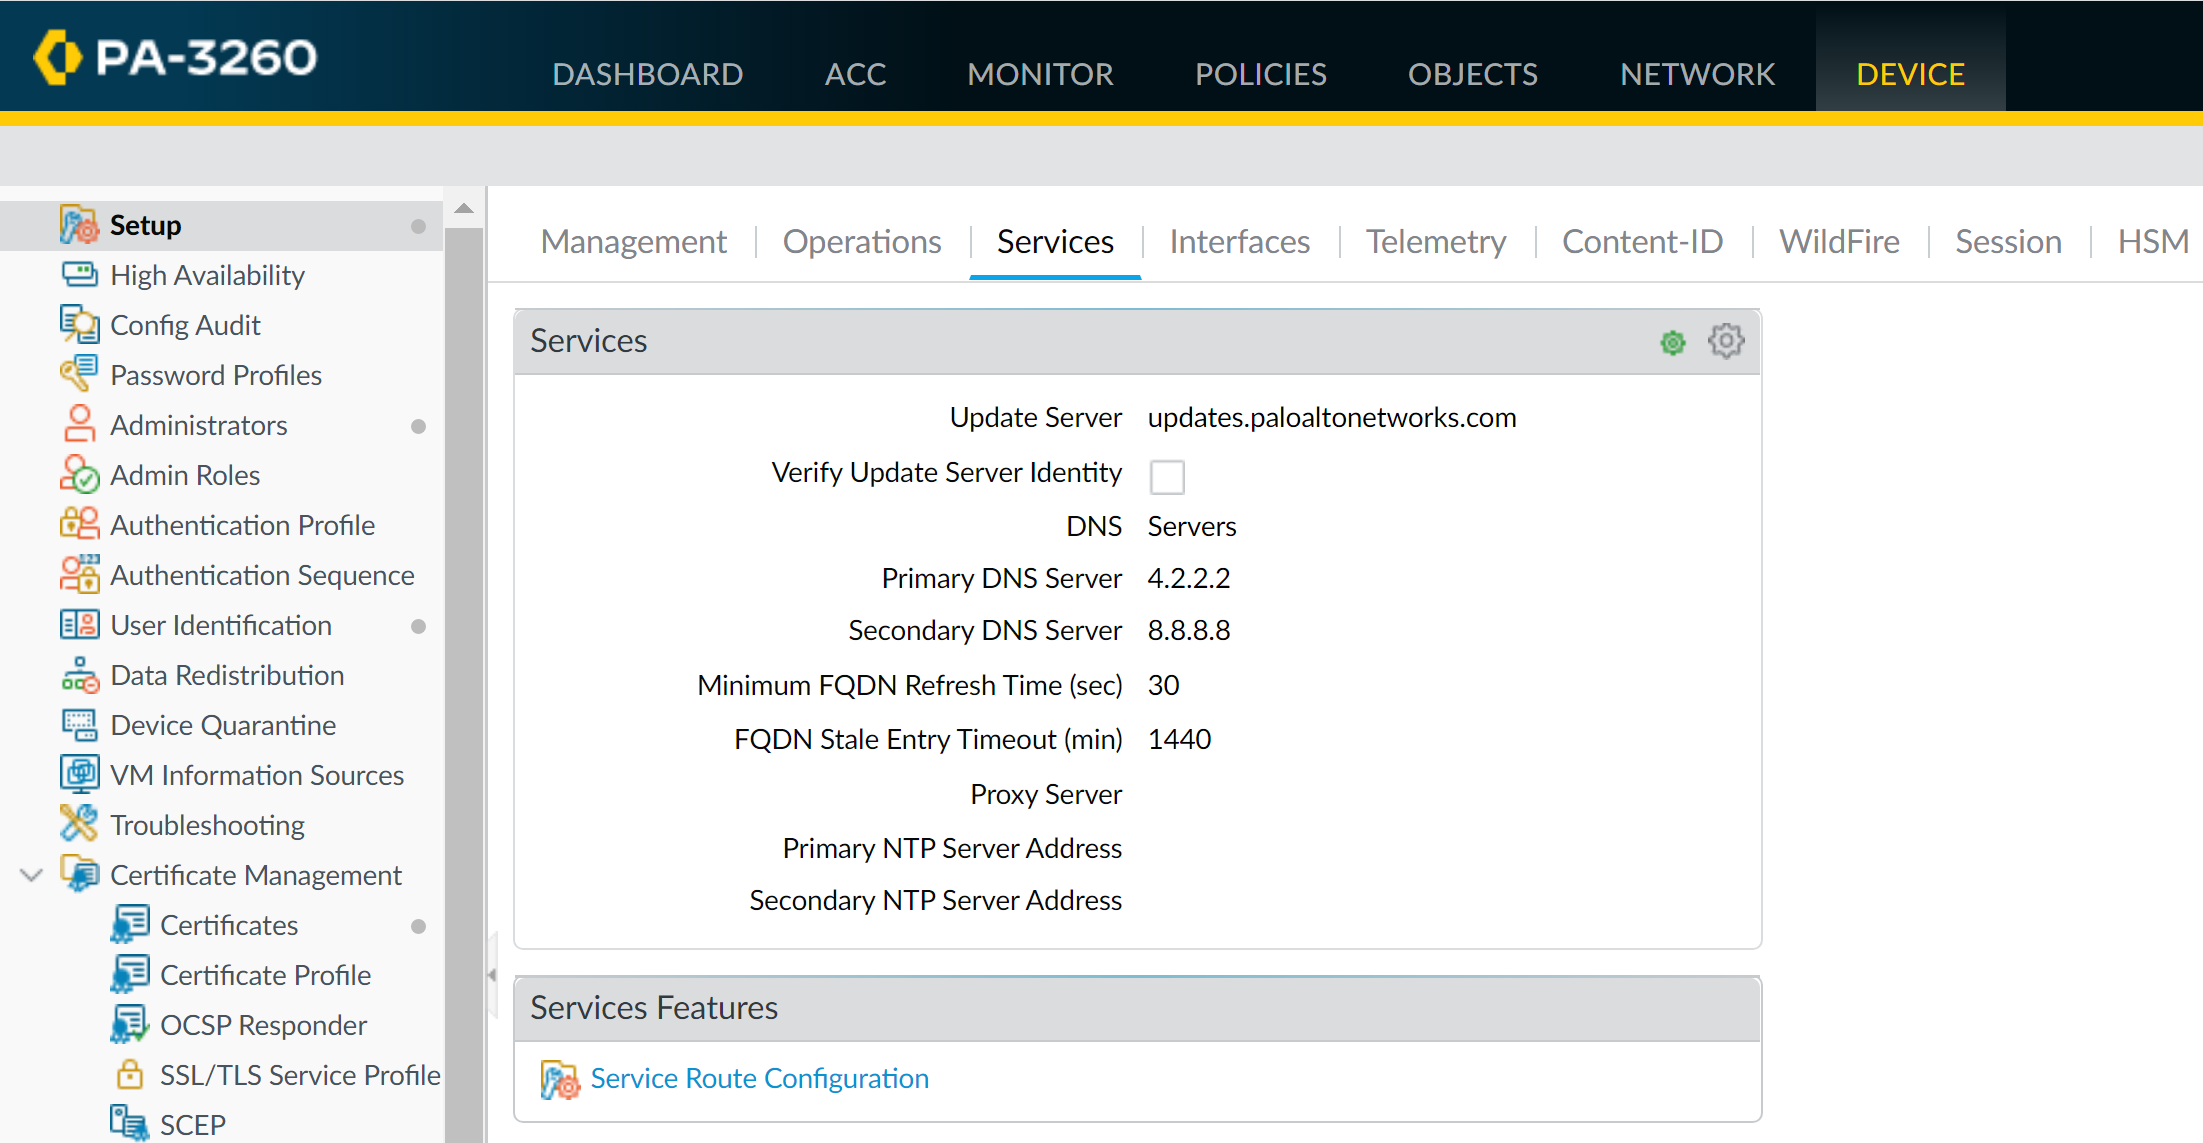Click the Data Redistribution icon
The height and width of the screenshot is (1143, 2203).
pyautogui.click(x=79, y=675)
